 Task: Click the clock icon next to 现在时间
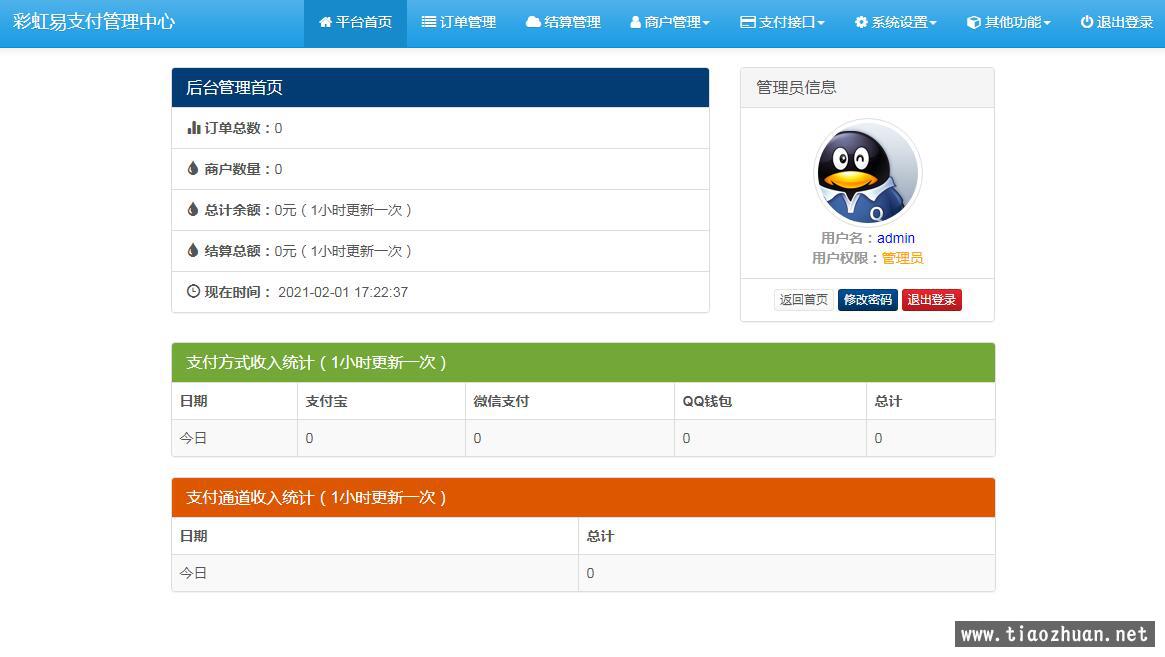click(193, 291)
